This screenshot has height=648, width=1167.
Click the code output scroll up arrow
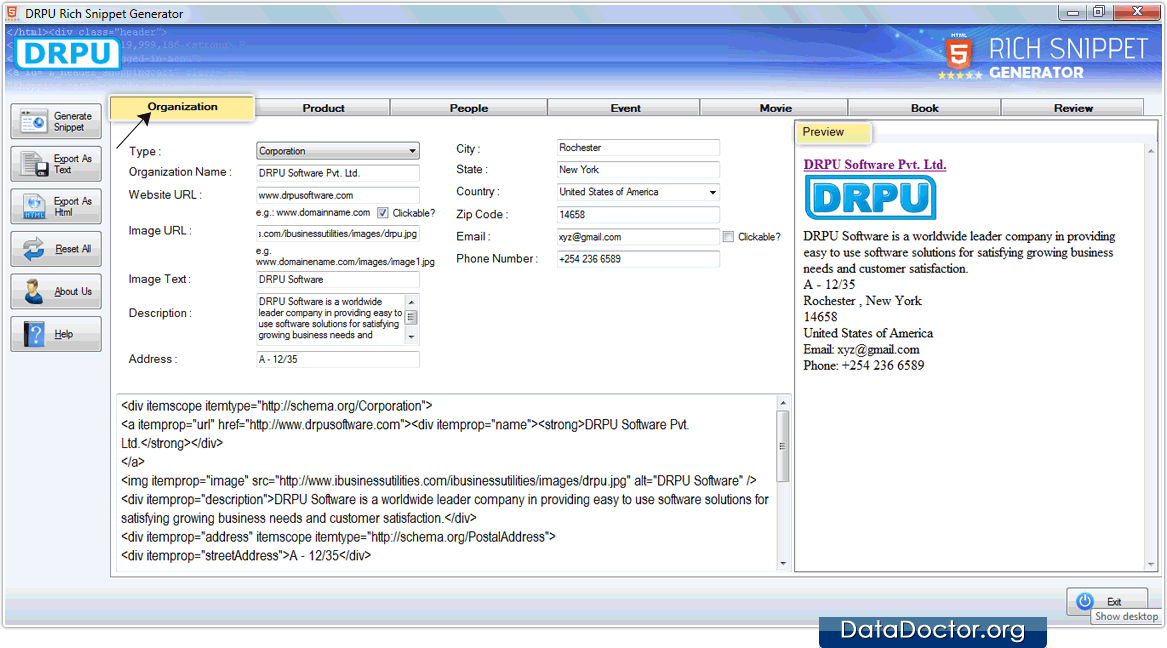[x=782, y=403]
